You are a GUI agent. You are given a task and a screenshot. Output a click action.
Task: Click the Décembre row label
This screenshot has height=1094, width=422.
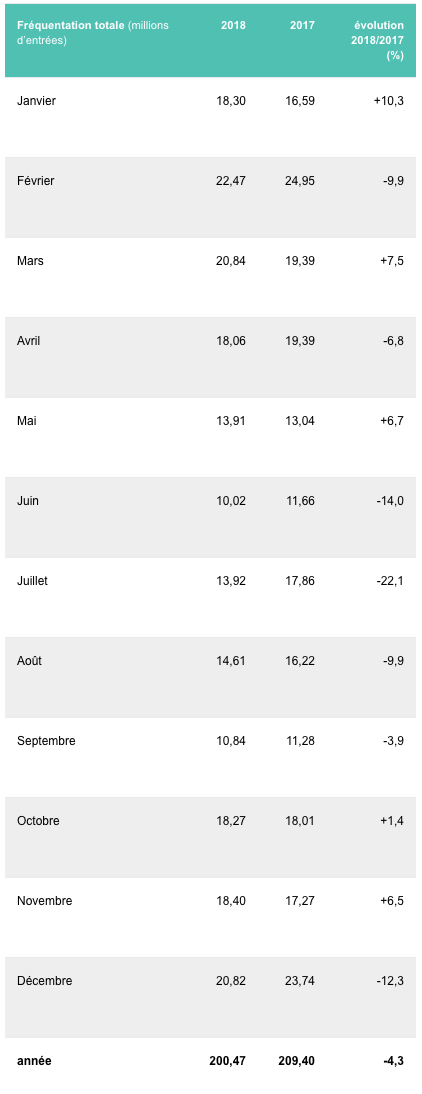(x=45, y=981)
